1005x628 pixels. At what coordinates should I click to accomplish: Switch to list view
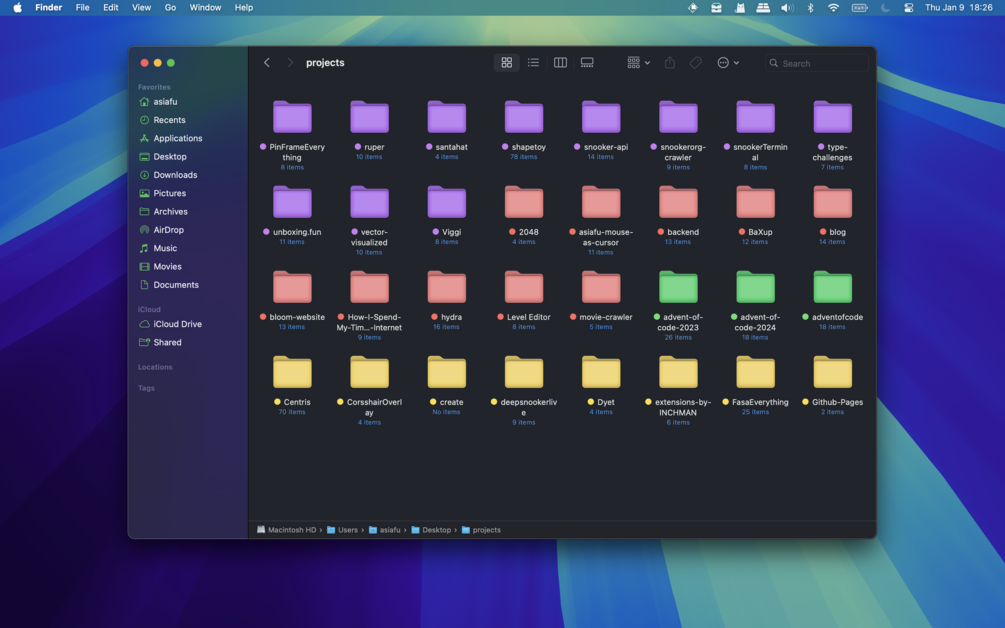(x=533, y=63)
